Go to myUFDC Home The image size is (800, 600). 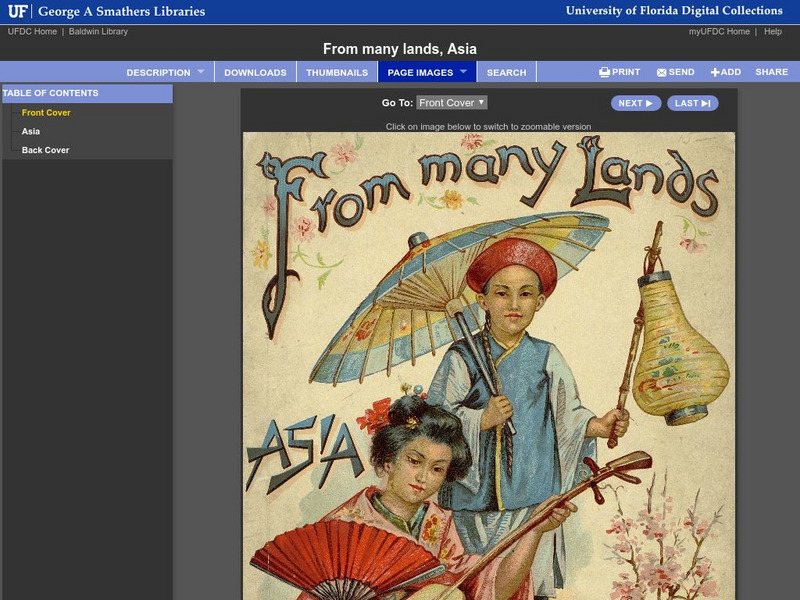tap(719, 32)
